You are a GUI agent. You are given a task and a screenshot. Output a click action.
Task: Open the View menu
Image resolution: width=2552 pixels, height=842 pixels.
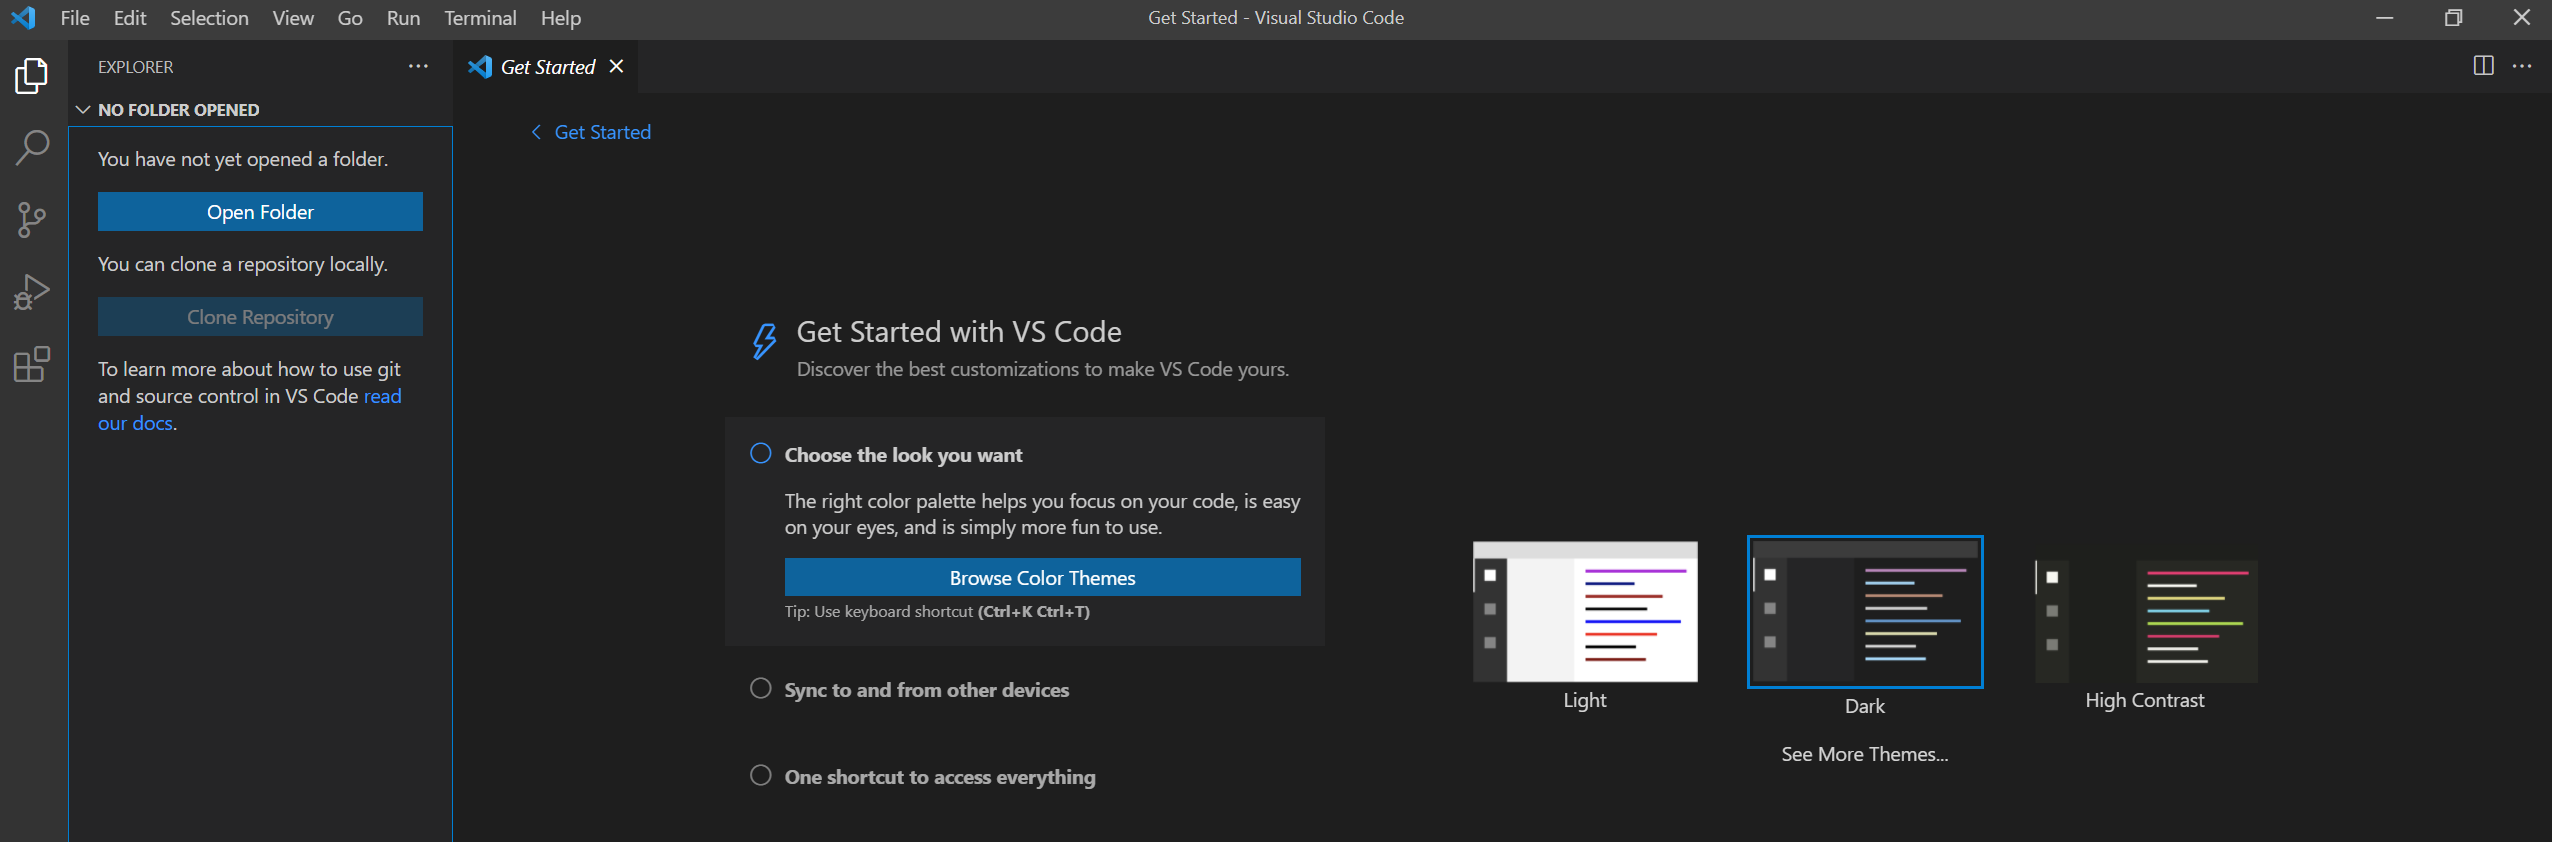point(293,18)
